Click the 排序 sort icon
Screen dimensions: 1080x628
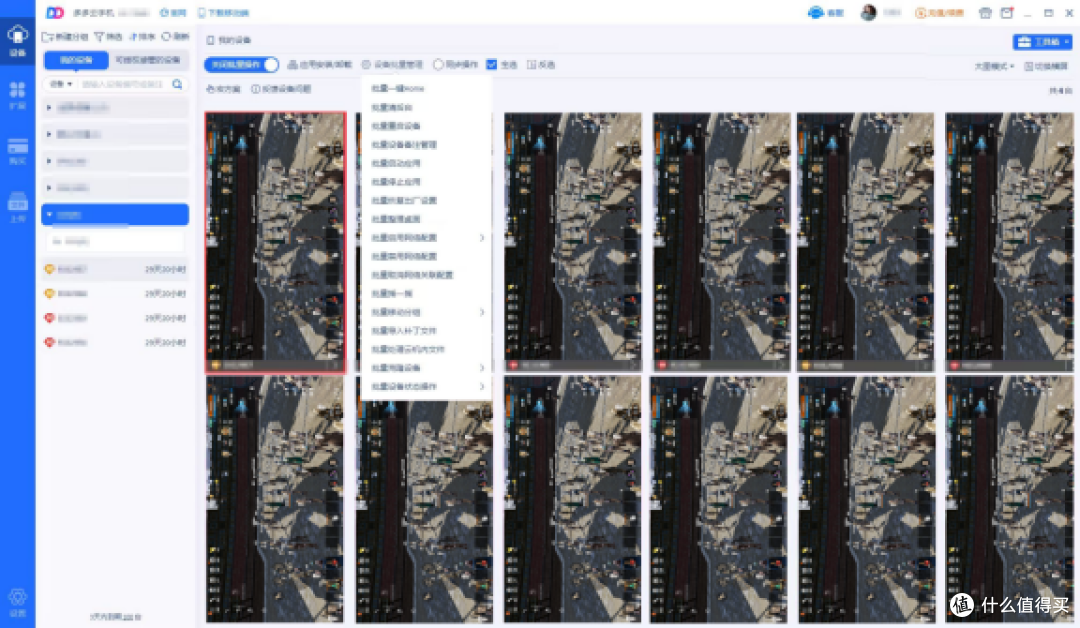(133, 36)
